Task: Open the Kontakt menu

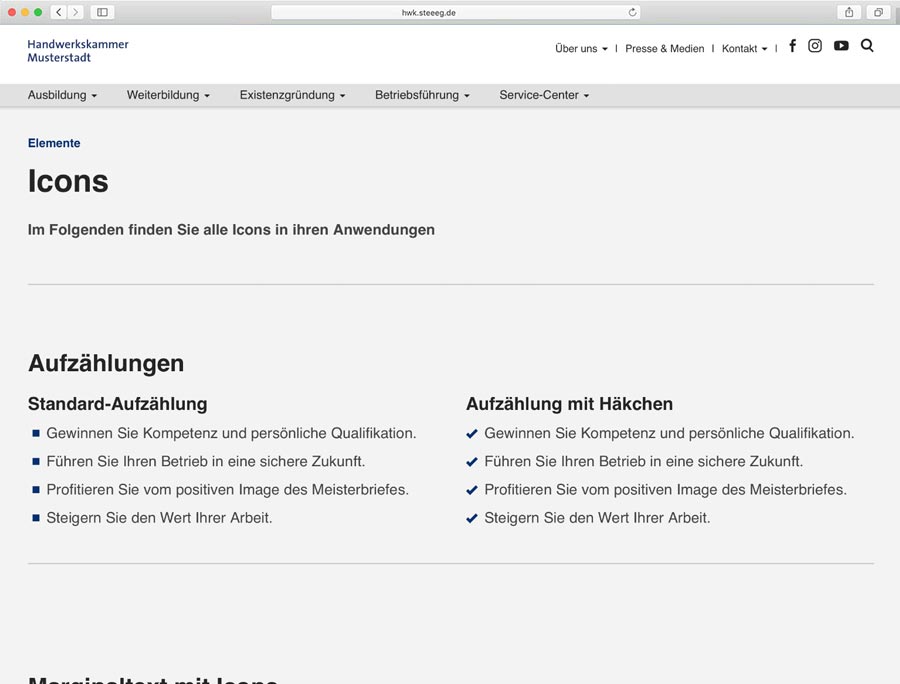Action: tap(744, 48)
